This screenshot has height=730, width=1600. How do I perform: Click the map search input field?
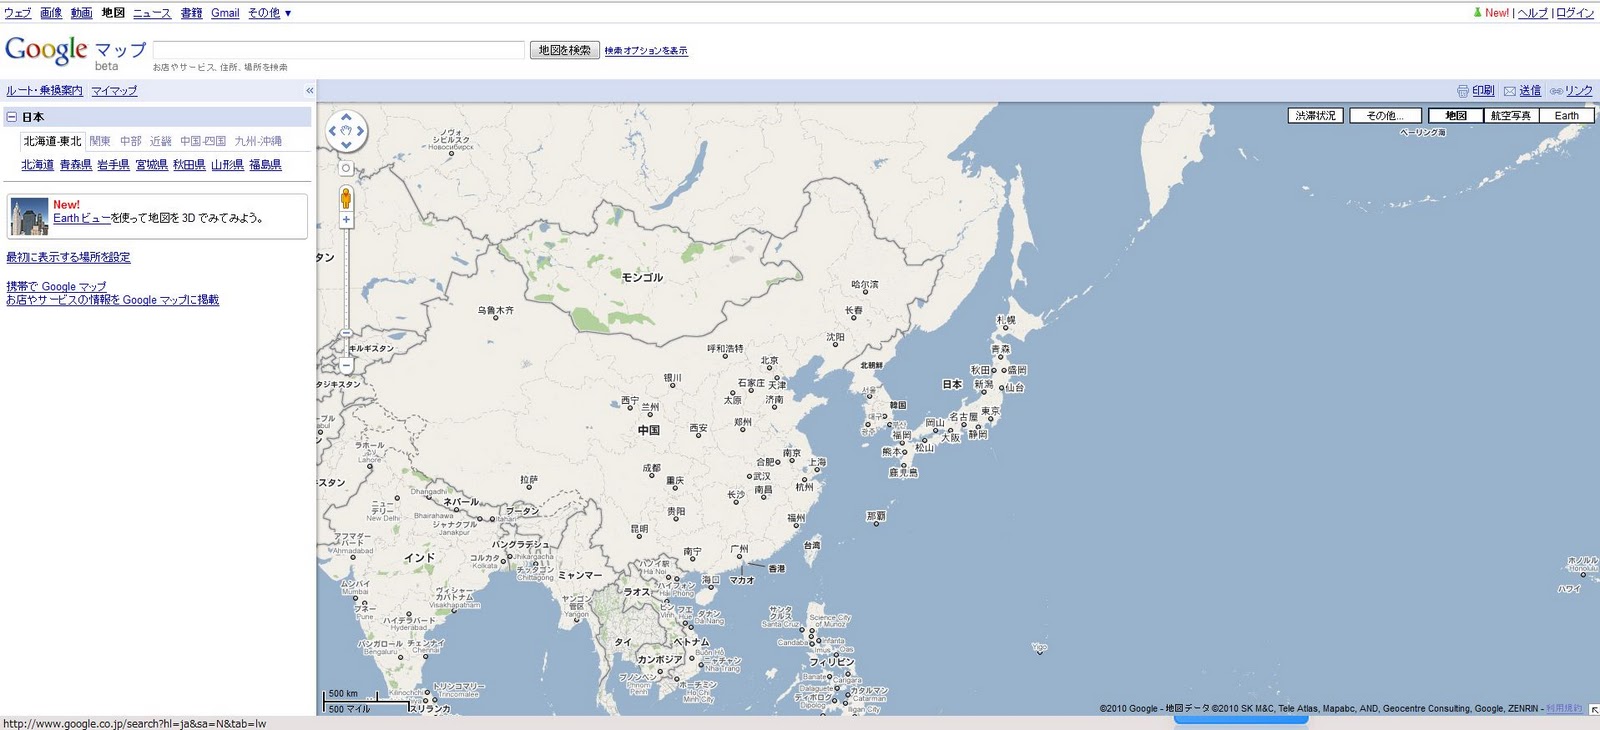pos(338,50)
